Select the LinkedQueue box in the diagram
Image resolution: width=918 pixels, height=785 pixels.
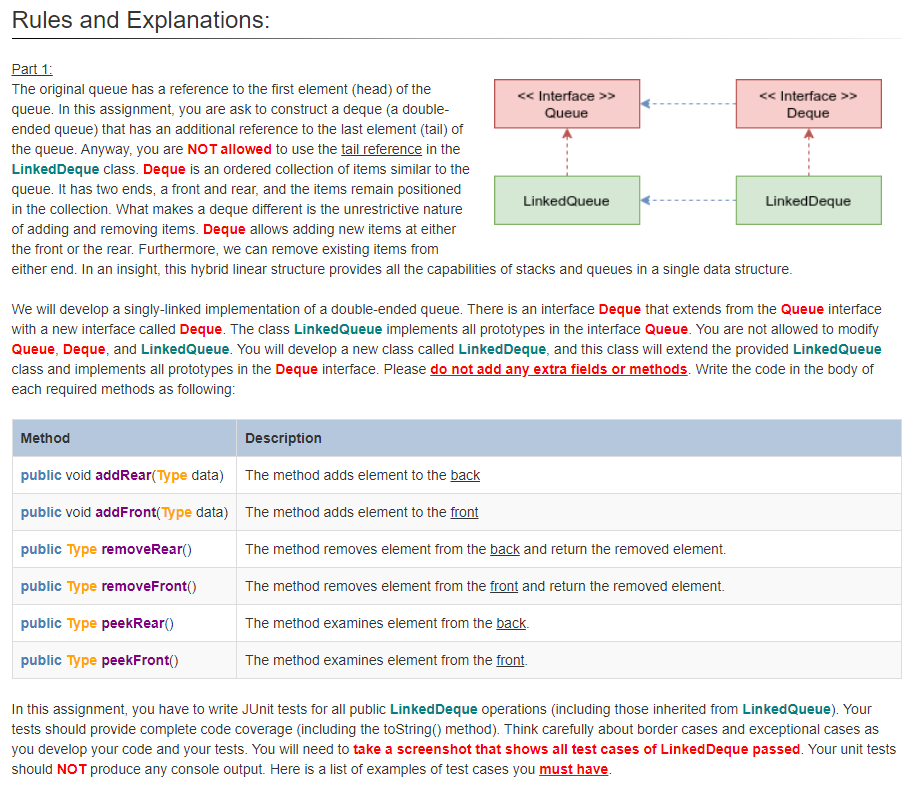[x=566, y=200]
